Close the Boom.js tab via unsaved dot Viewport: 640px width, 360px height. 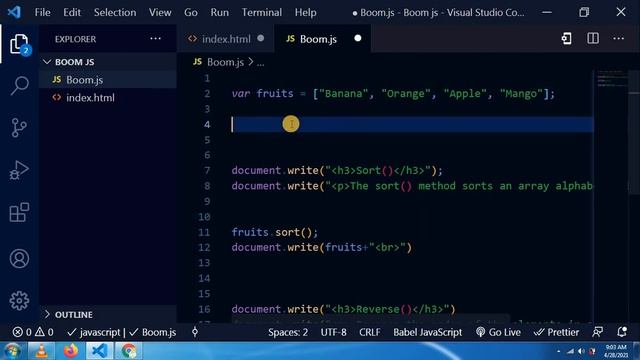(x=358, y=38)
